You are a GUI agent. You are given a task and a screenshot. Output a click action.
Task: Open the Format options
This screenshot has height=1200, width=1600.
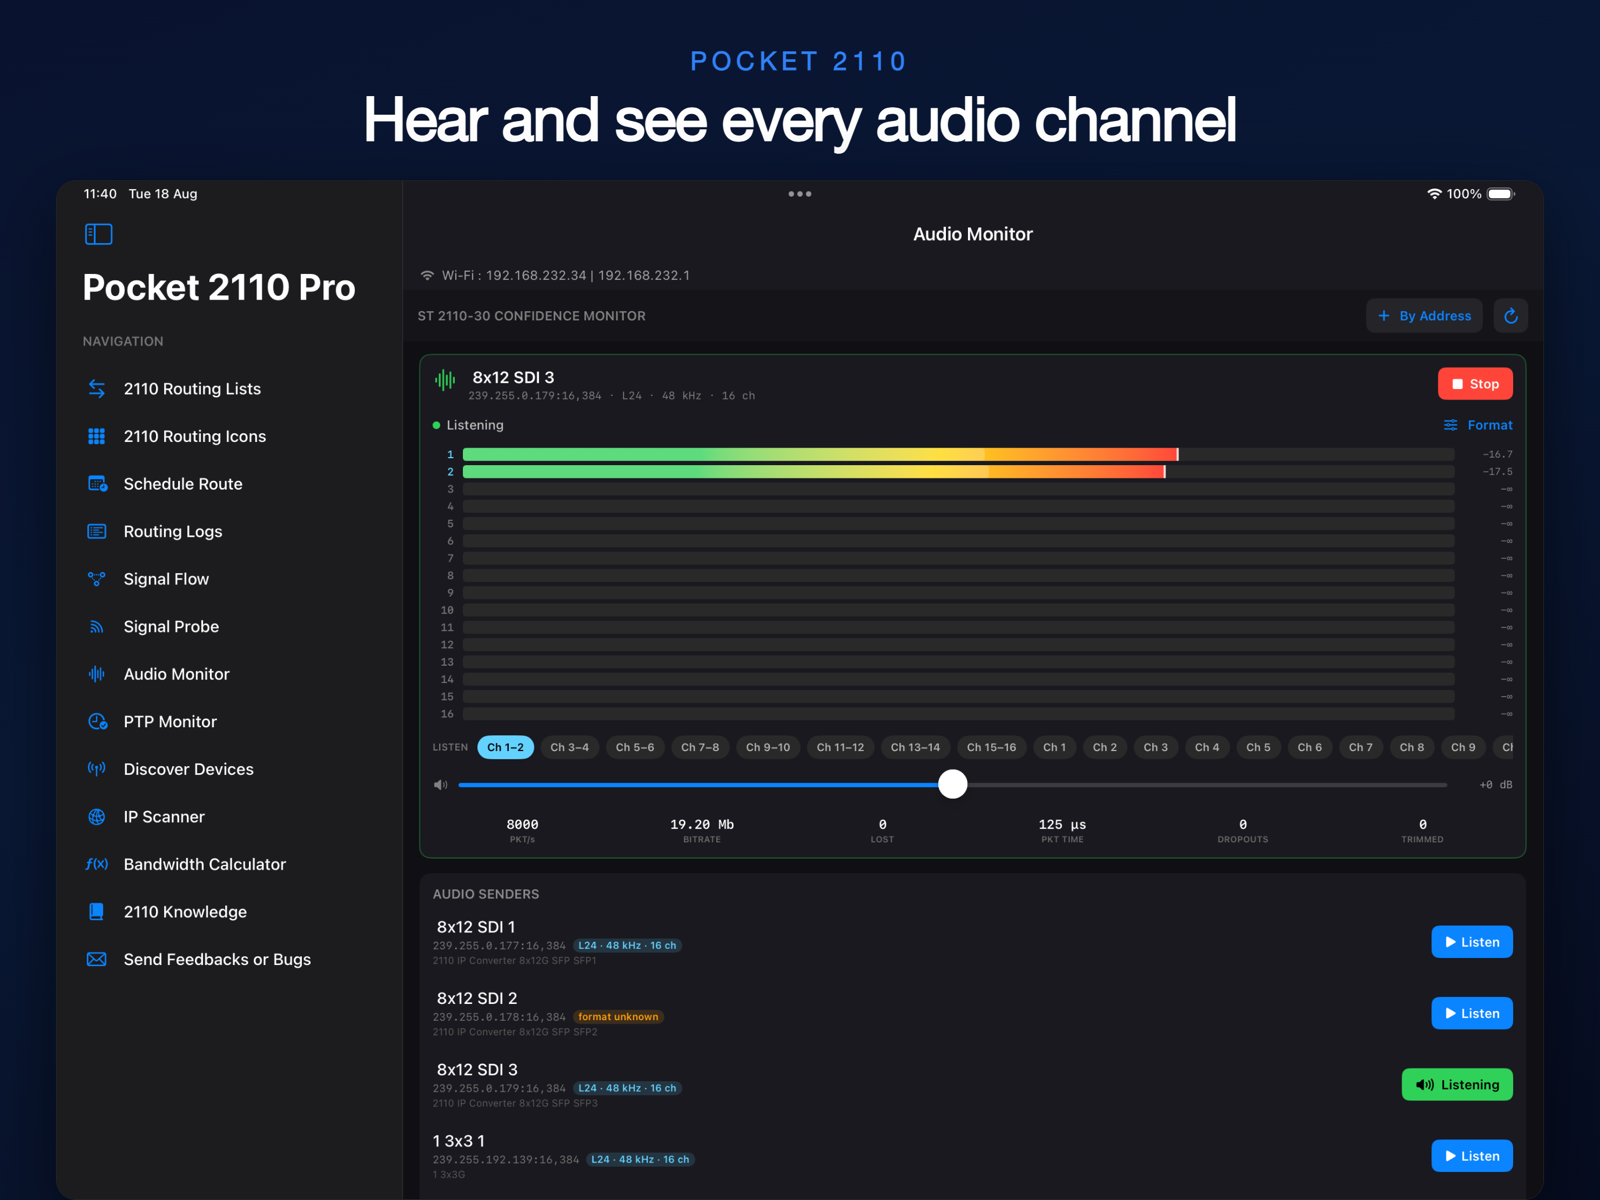(x=1478, y=425)
